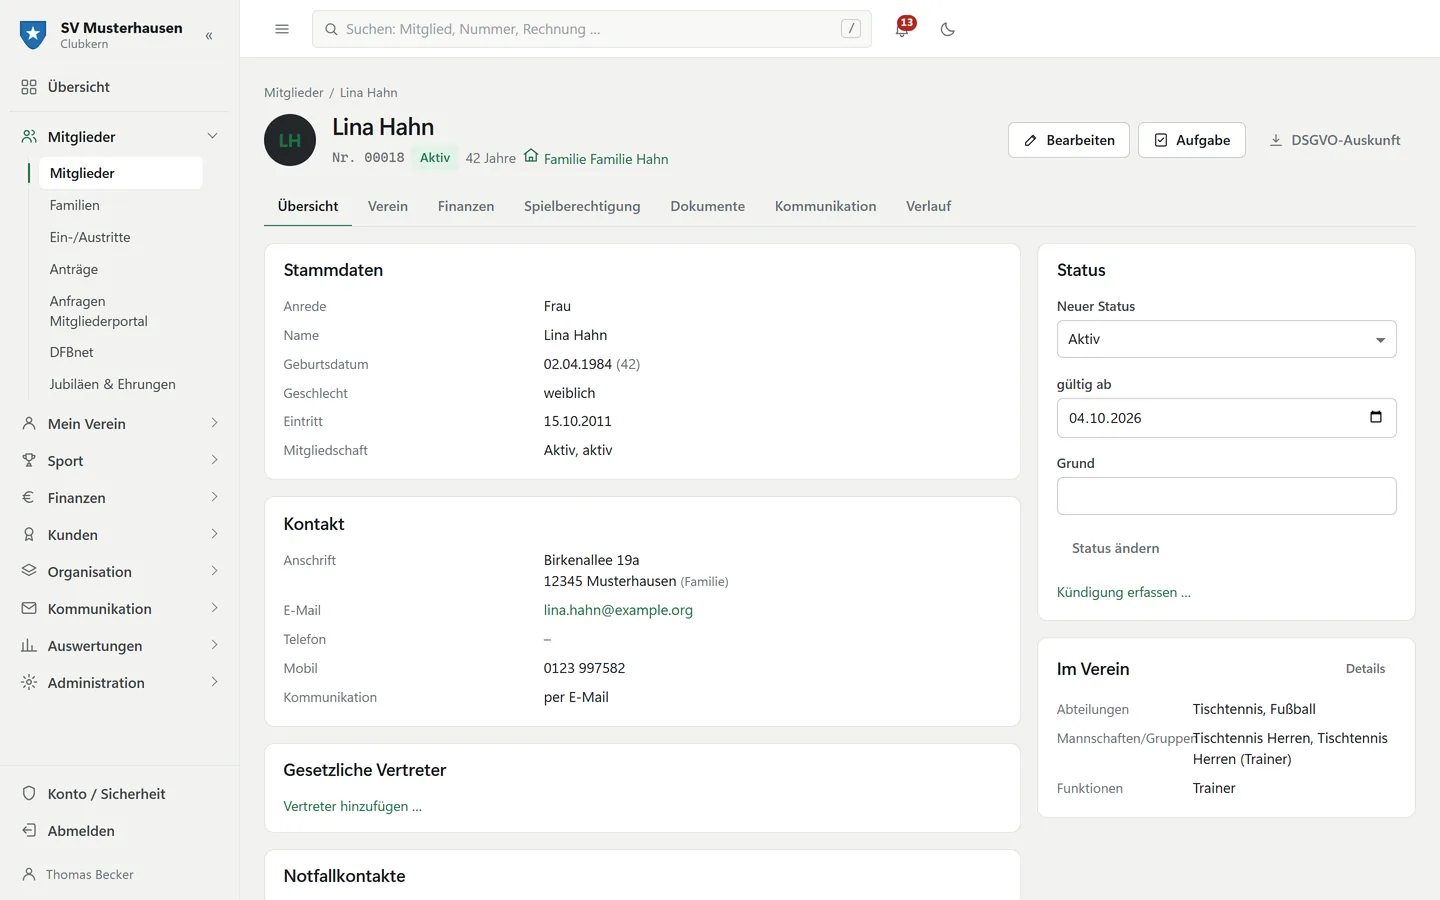The width and height of the screenshot is (1440, 900).
Task: Click the Aufgabe button
Action: pyautogui.click(x=1192, y=140)
